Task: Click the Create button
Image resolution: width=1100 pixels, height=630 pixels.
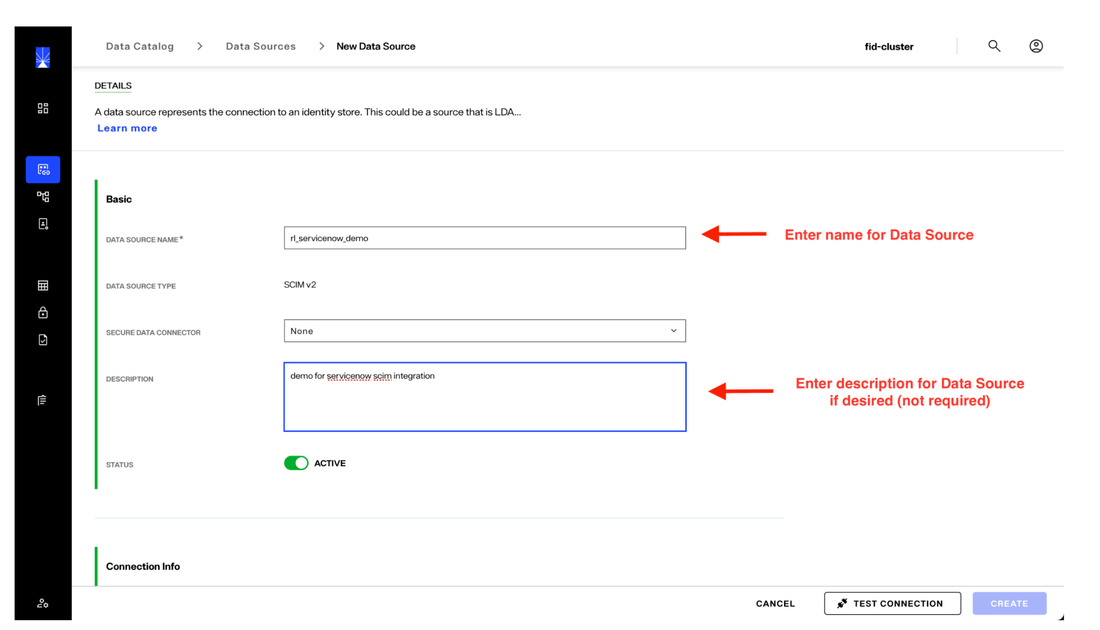Action: 1010,603
